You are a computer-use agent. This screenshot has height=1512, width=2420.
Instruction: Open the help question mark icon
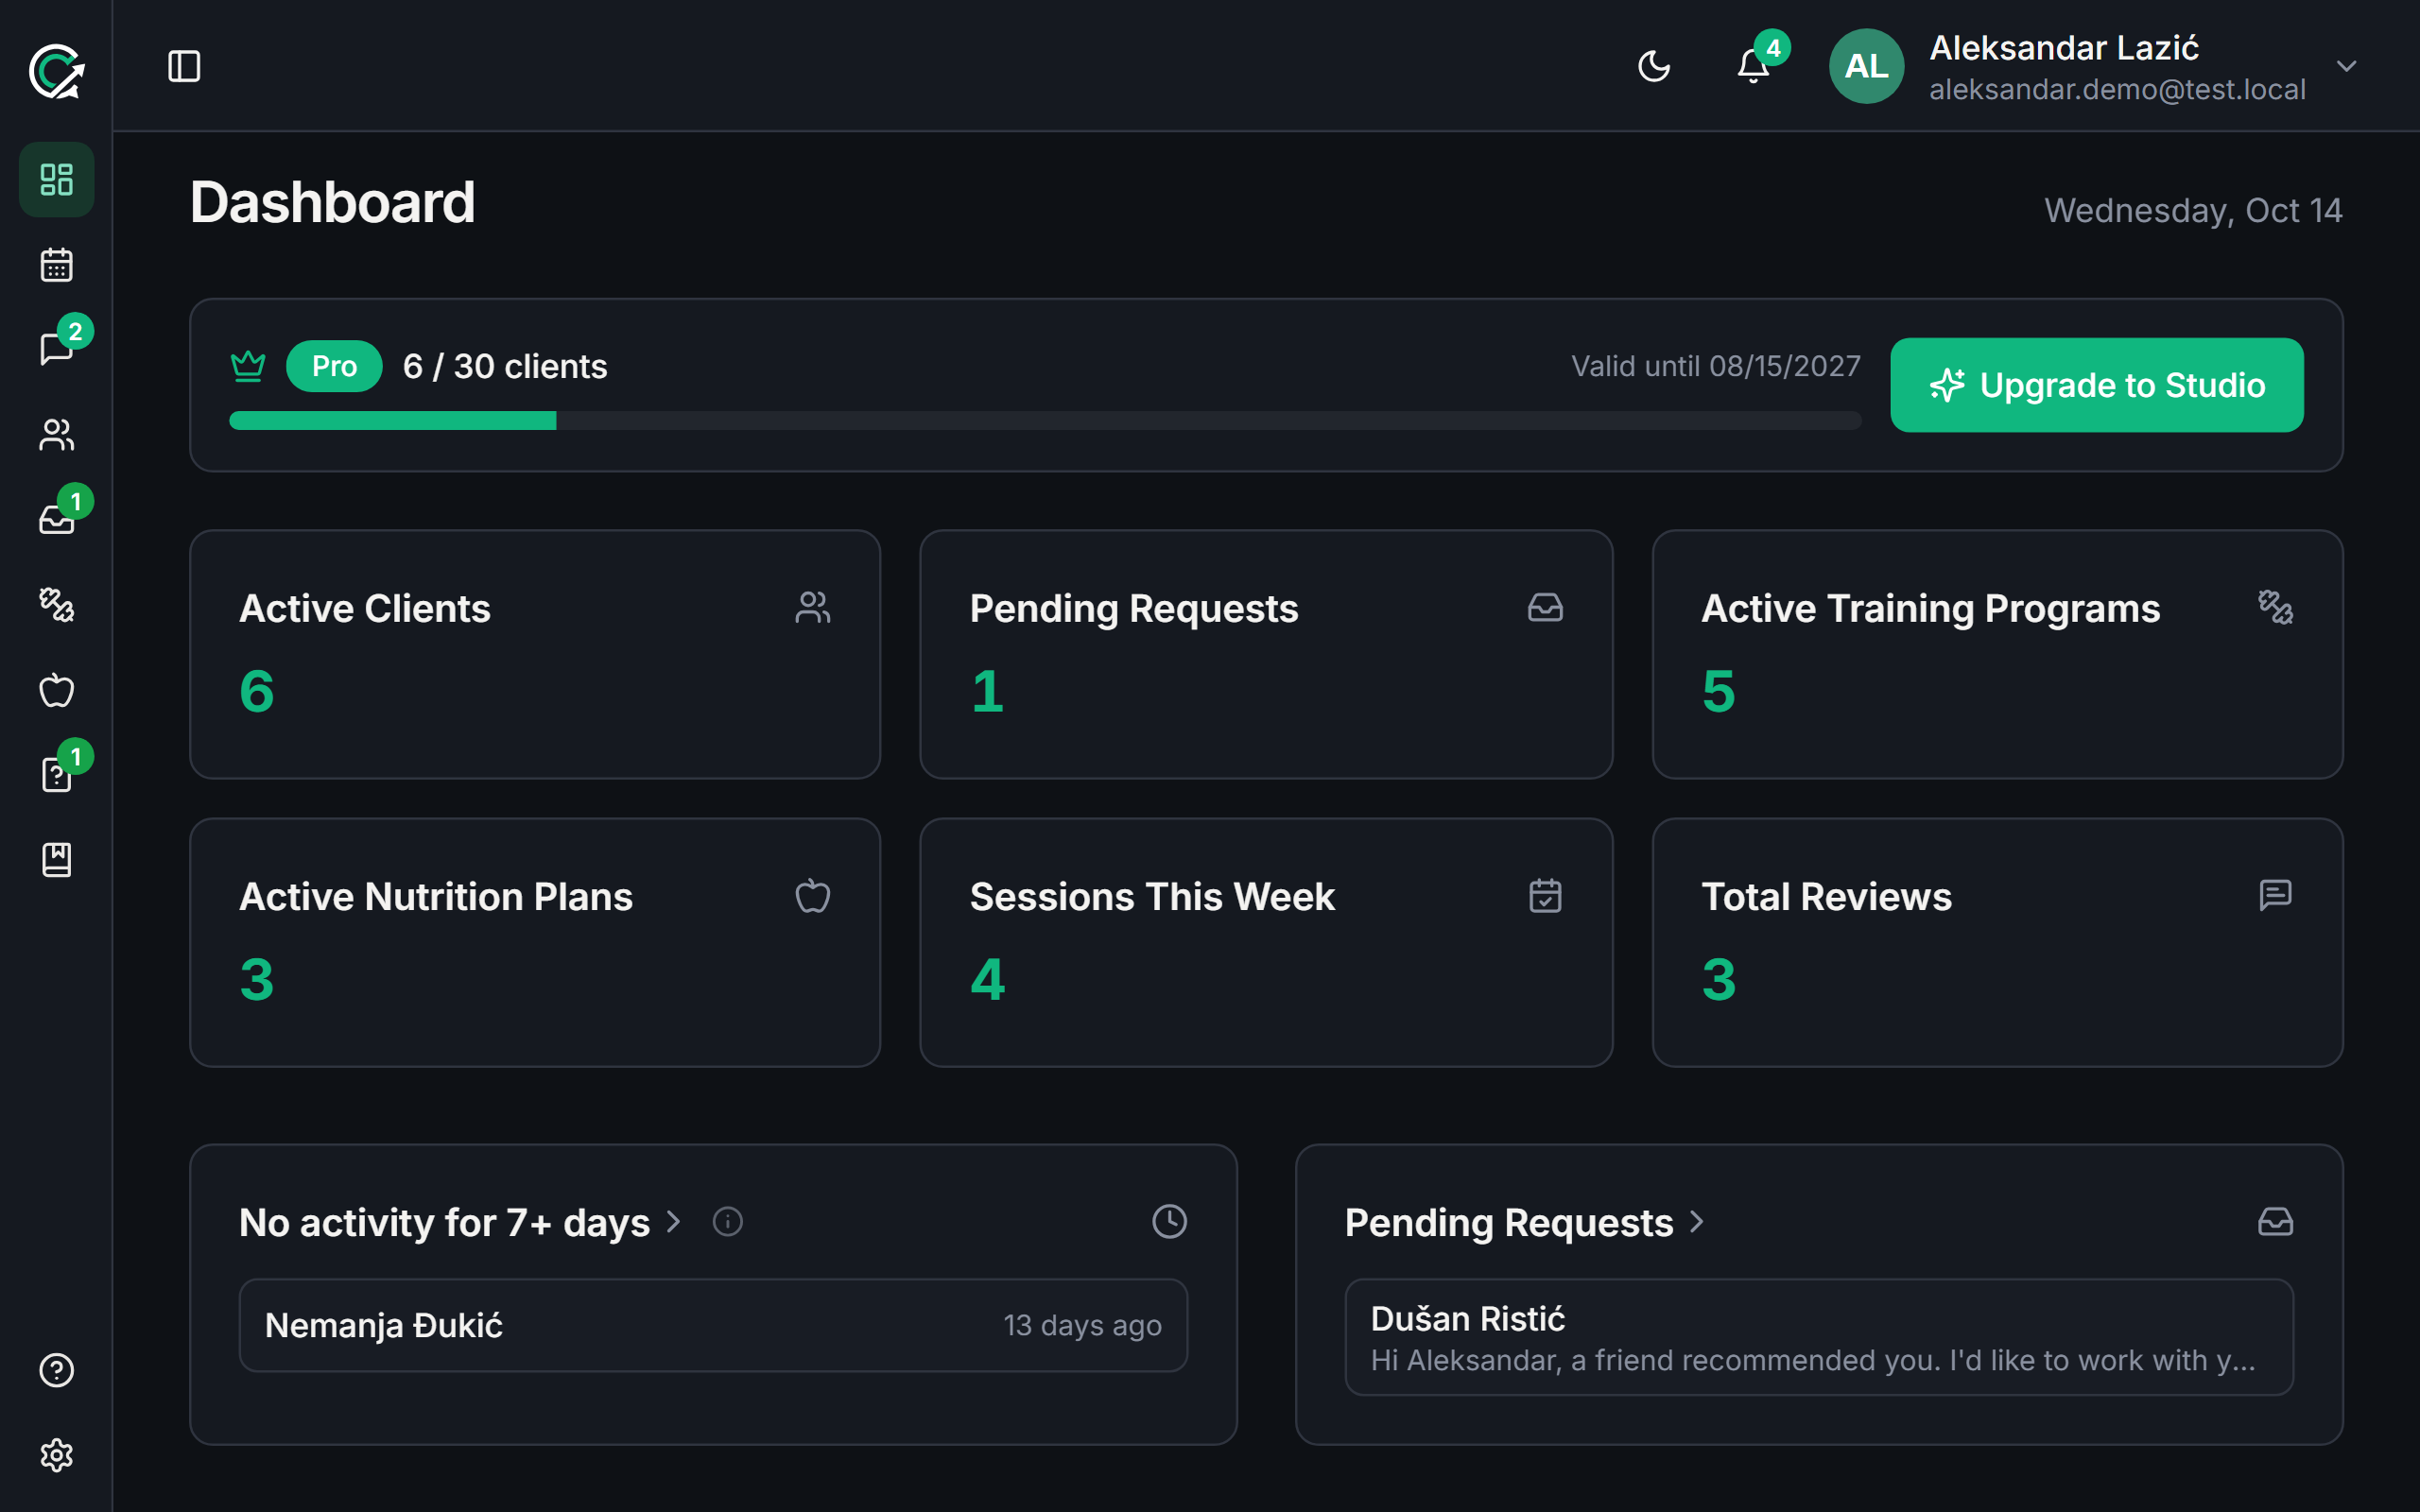(56, 1370)
